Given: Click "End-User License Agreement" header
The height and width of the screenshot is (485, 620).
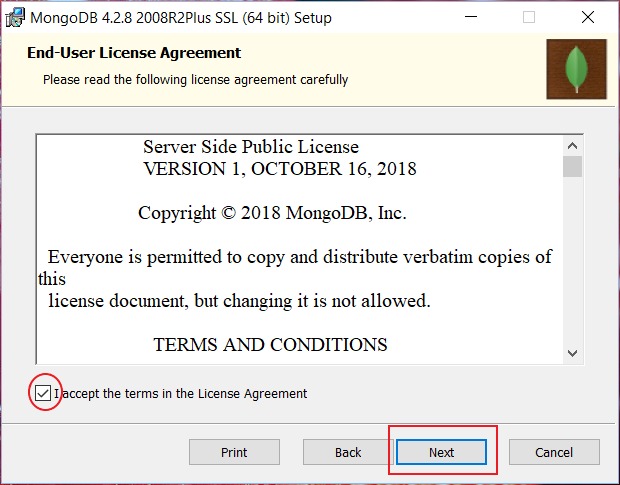Looking at the screenshot, I should 134,53.
